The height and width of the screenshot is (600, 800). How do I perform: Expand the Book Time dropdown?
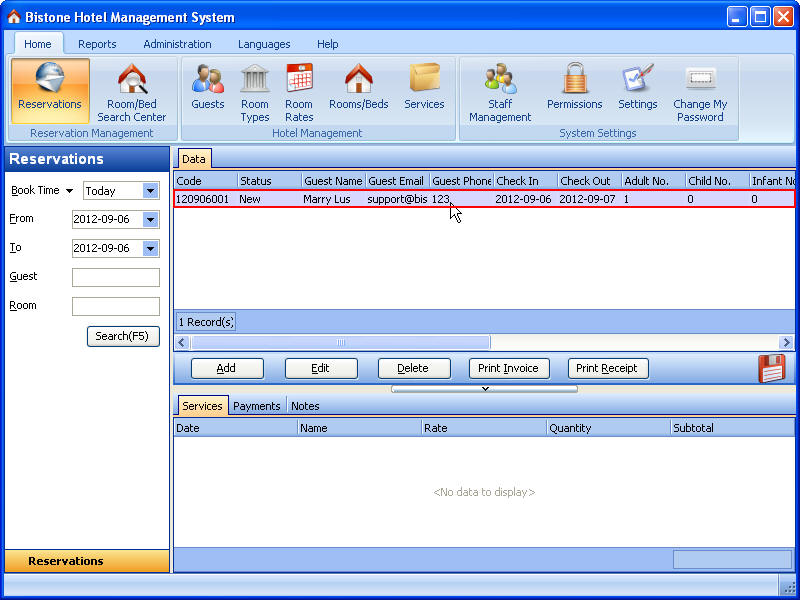tap(151, 191)
